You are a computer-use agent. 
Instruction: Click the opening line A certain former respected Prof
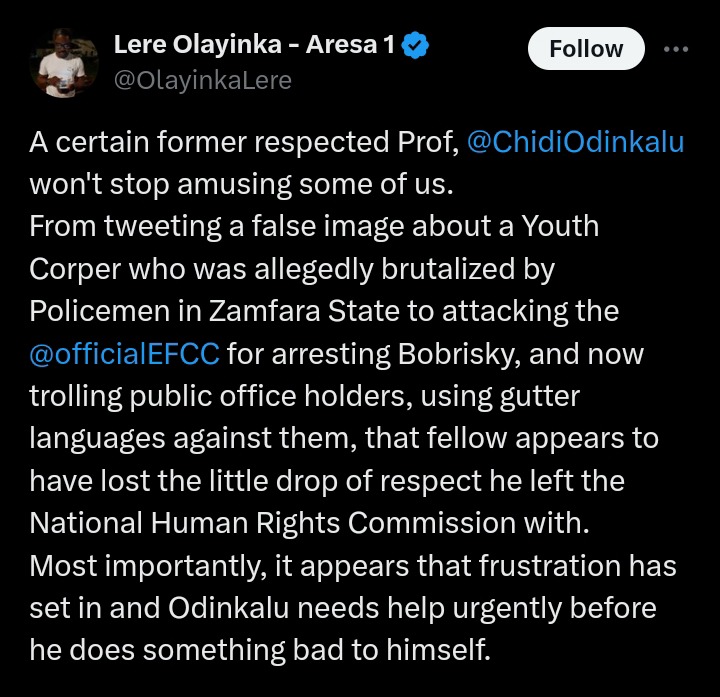click(244, 142)
